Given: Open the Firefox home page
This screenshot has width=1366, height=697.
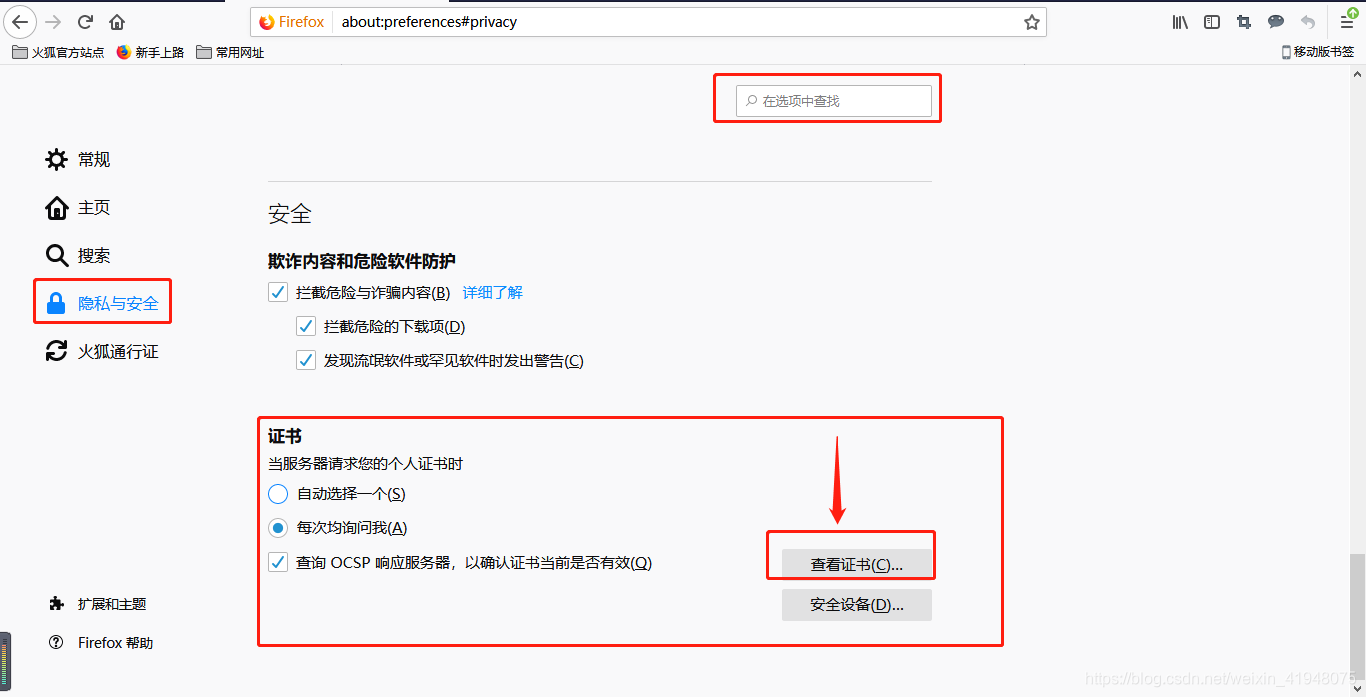Looking at the screenshot, I should click(117, 22).
